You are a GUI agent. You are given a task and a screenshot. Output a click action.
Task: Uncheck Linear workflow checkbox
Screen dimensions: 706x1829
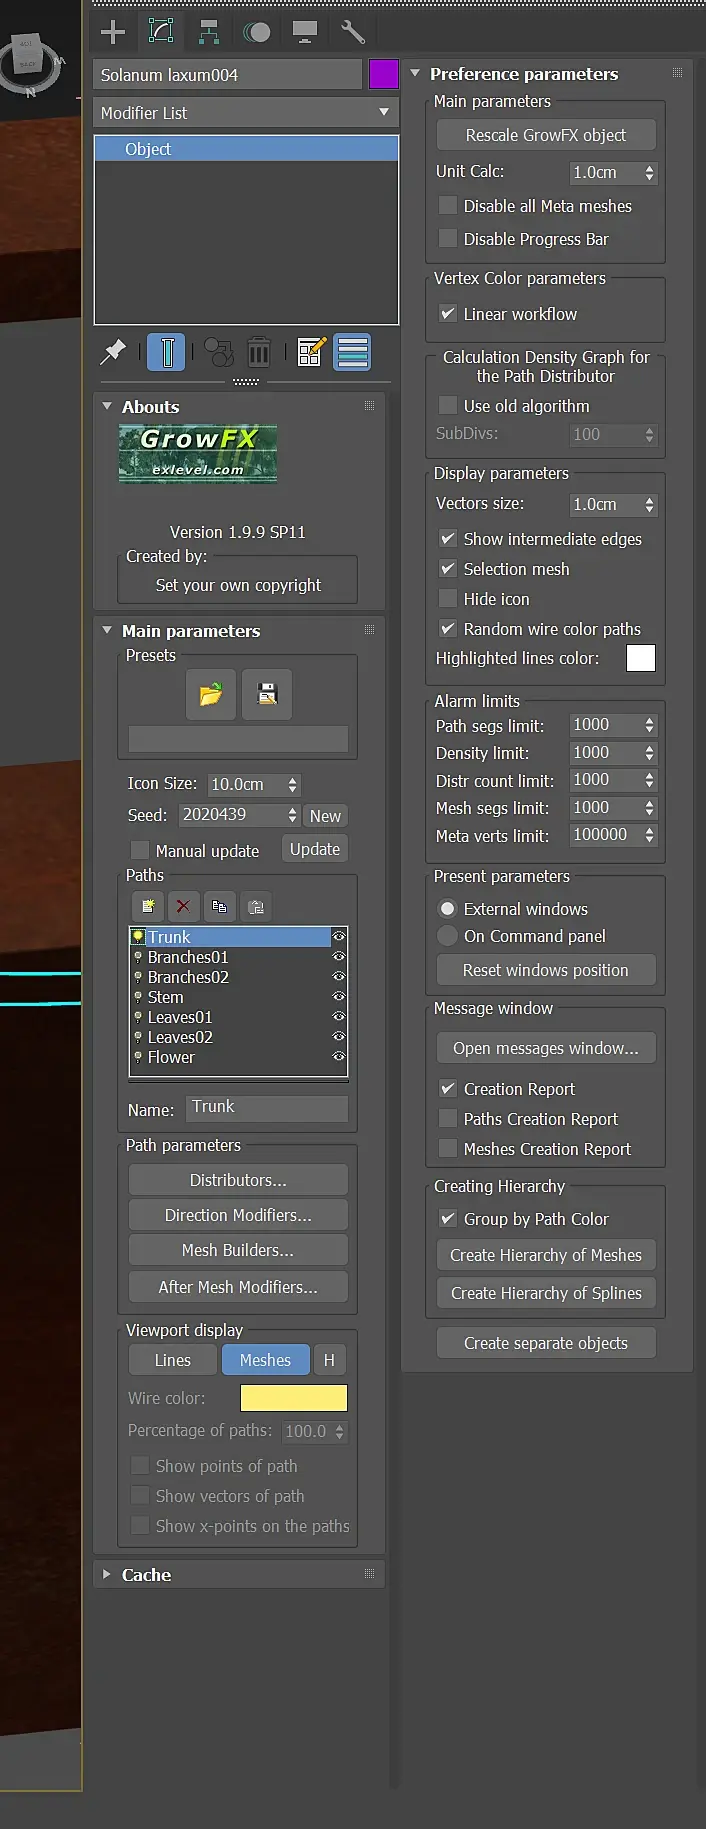[448, 314]
